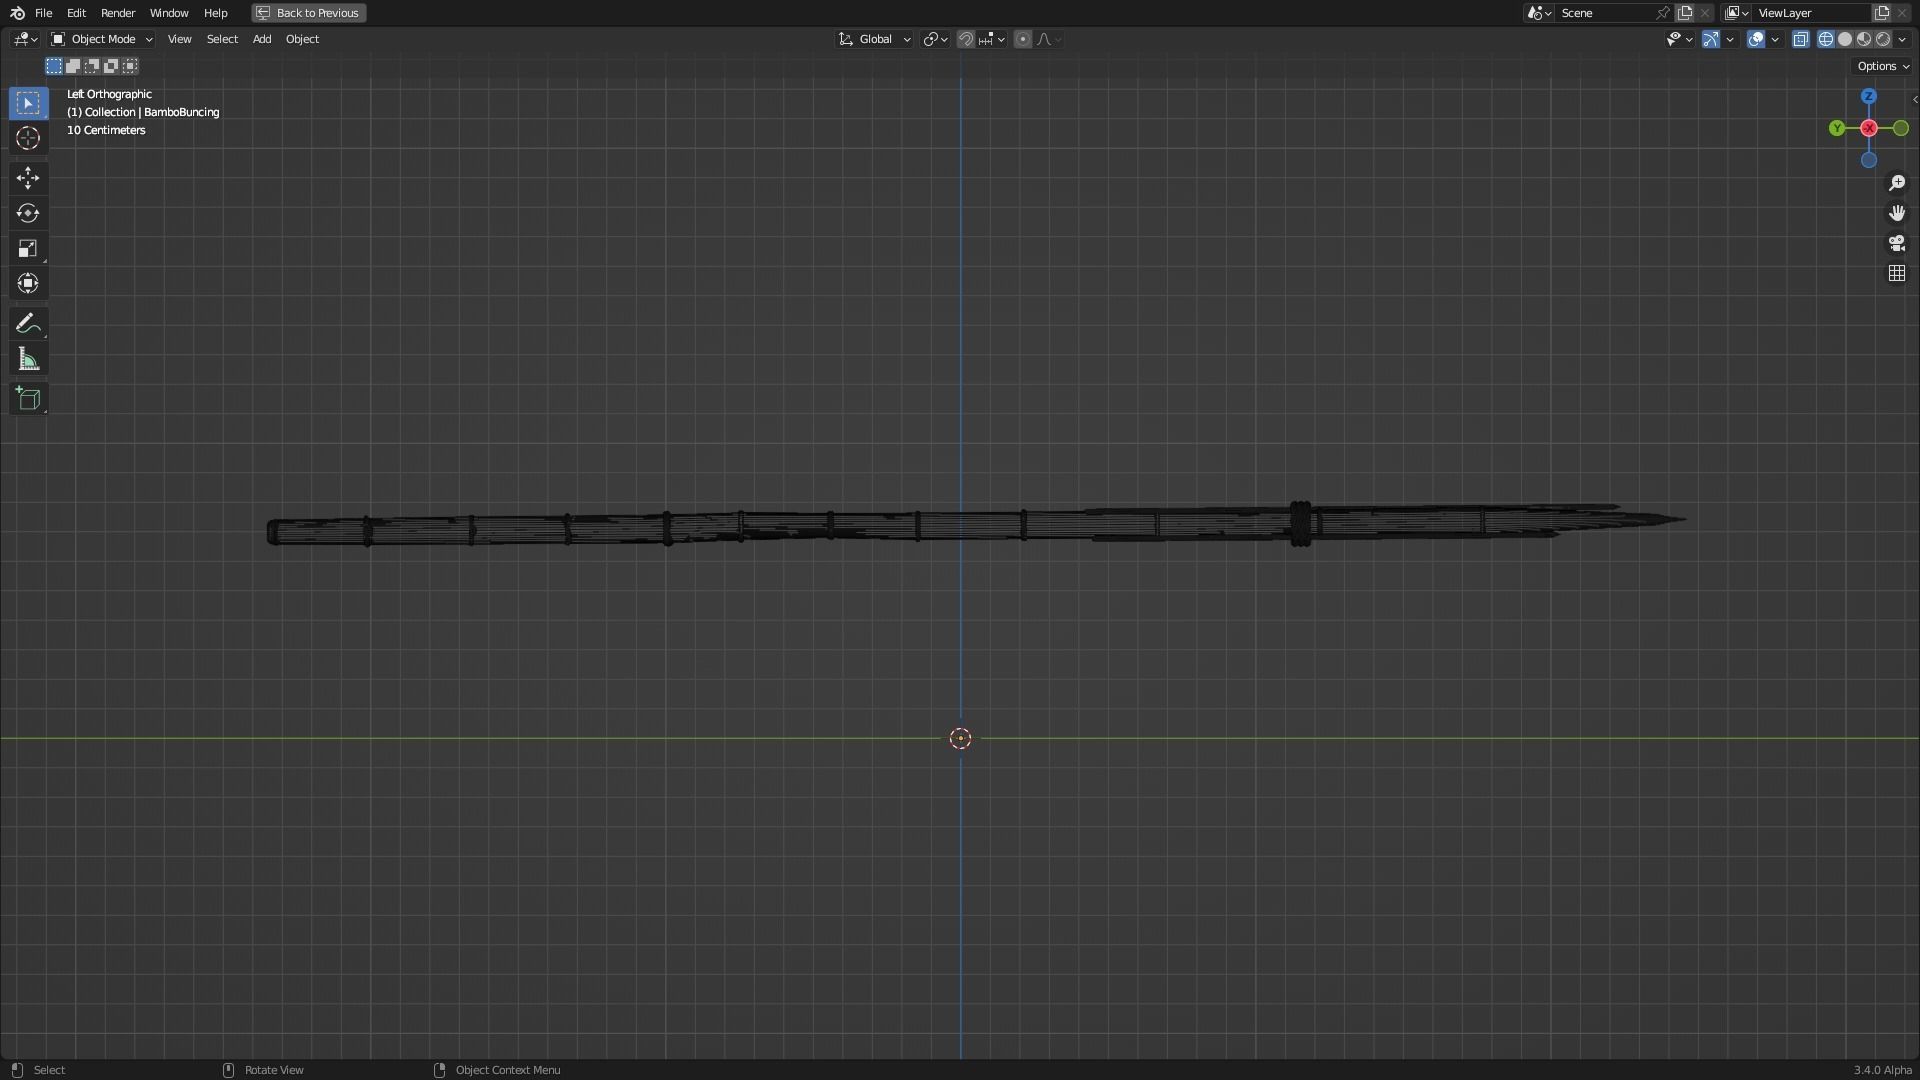Open the viewport Select menu

point(222,39)
